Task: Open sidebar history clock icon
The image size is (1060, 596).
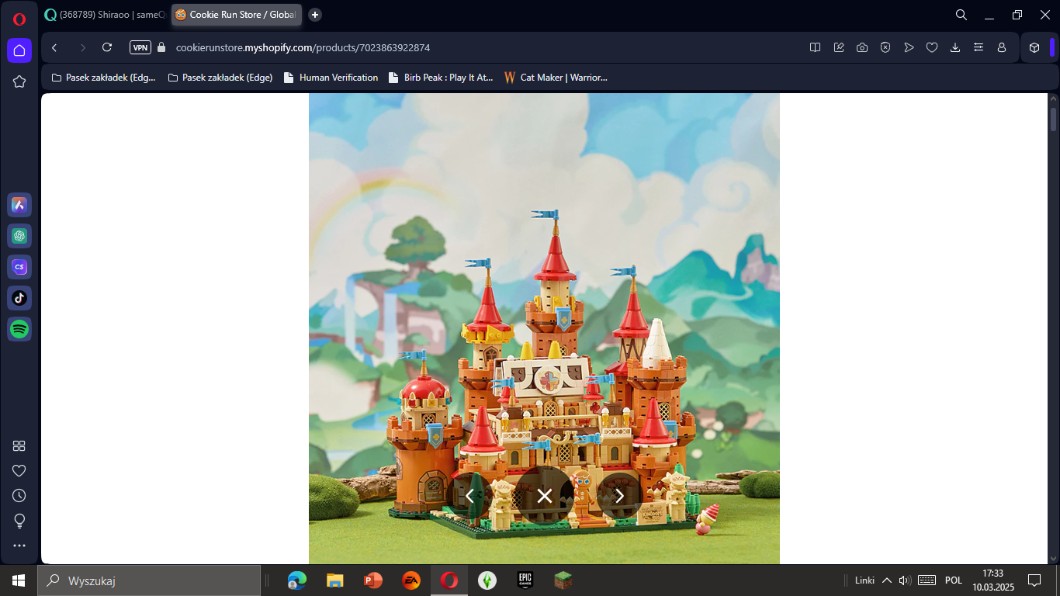Action: [19, 496]
